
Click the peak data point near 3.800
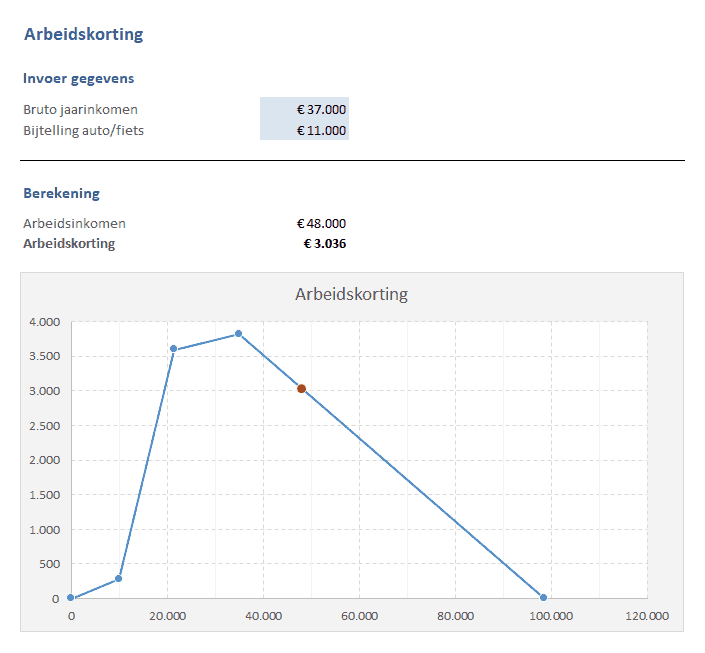[x=238, y=334]
